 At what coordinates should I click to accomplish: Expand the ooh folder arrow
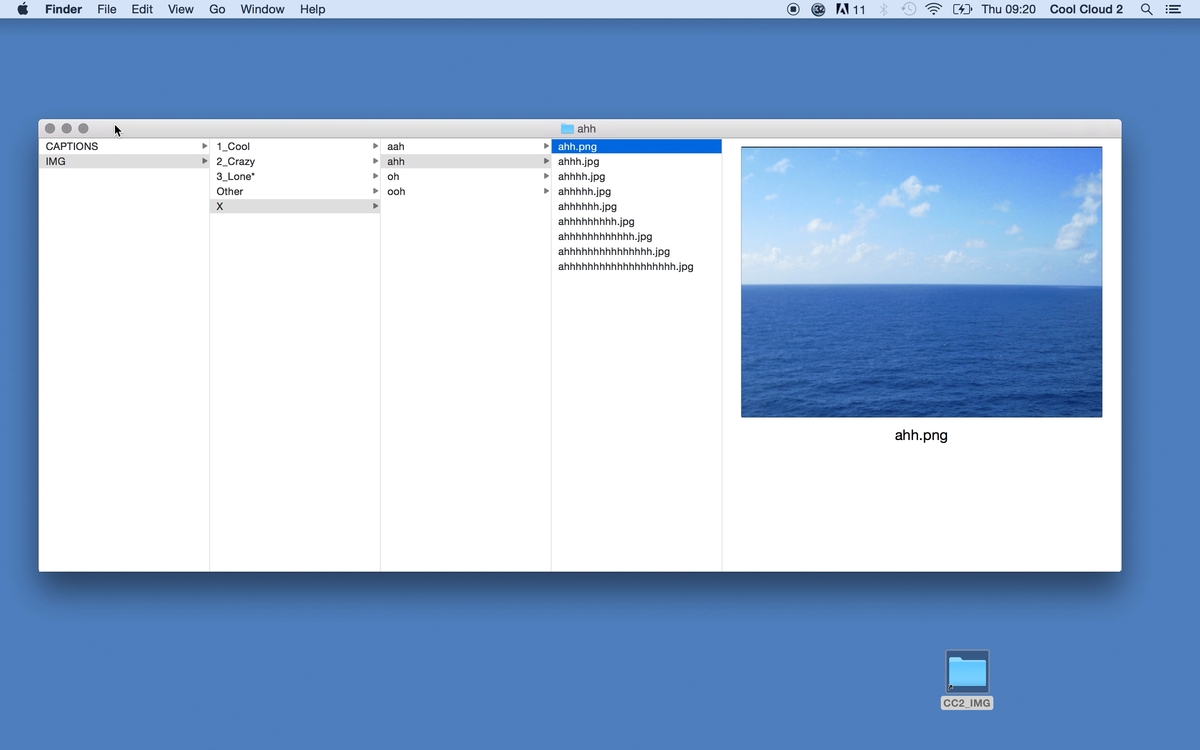click(x=546, y=191)
